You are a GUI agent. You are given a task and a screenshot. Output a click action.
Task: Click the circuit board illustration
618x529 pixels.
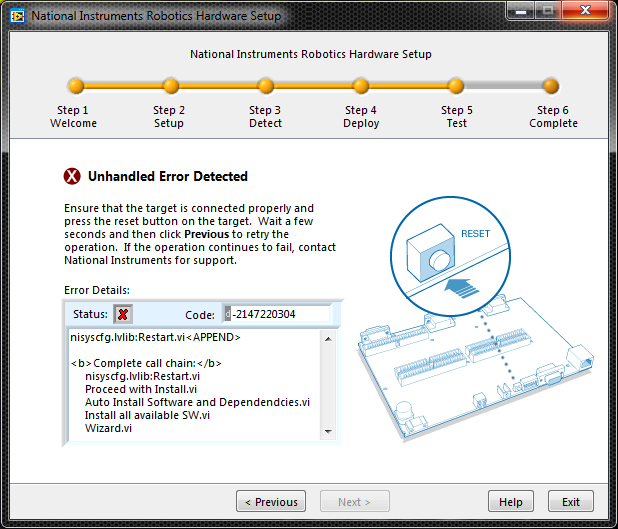[x=476, y=367]
